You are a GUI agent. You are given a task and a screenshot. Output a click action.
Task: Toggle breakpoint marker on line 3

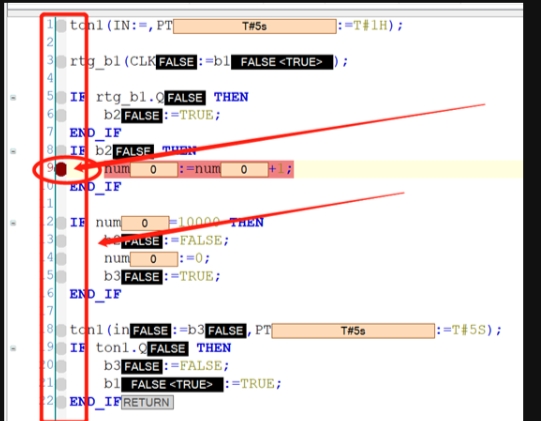61,62
